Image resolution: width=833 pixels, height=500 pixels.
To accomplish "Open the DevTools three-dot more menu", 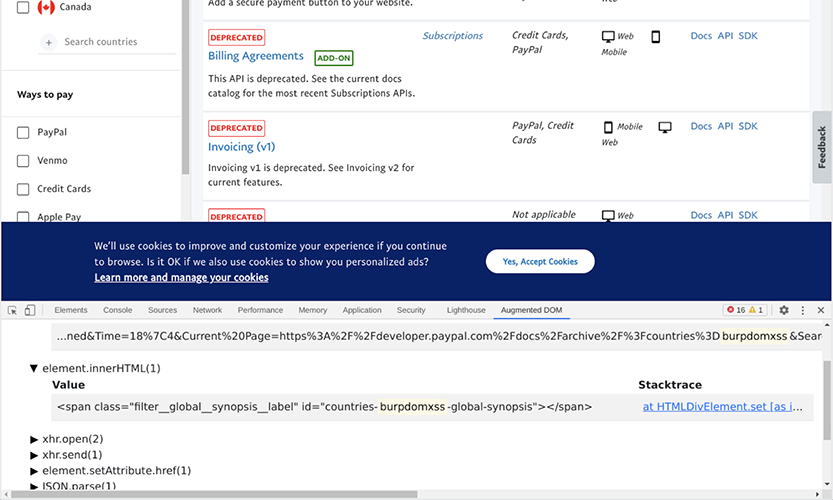I will pos(803,310).
